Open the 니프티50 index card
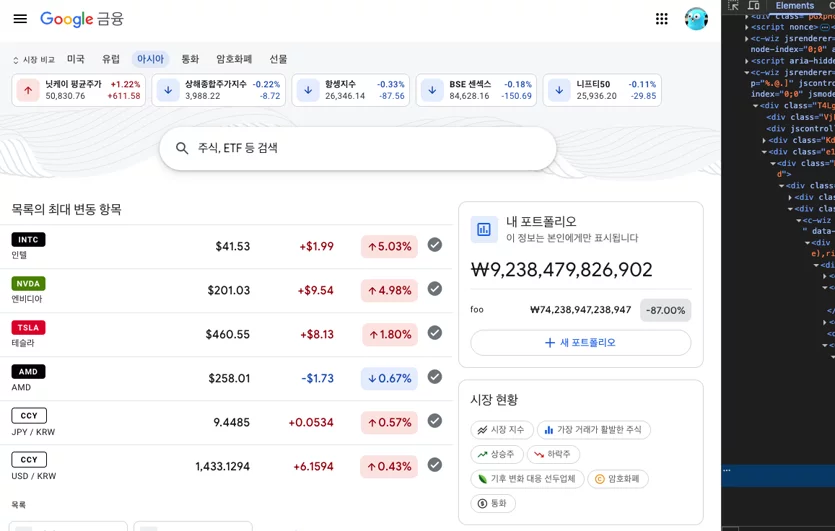This screenshot has width=835, height=531. [x=602, y=90]
